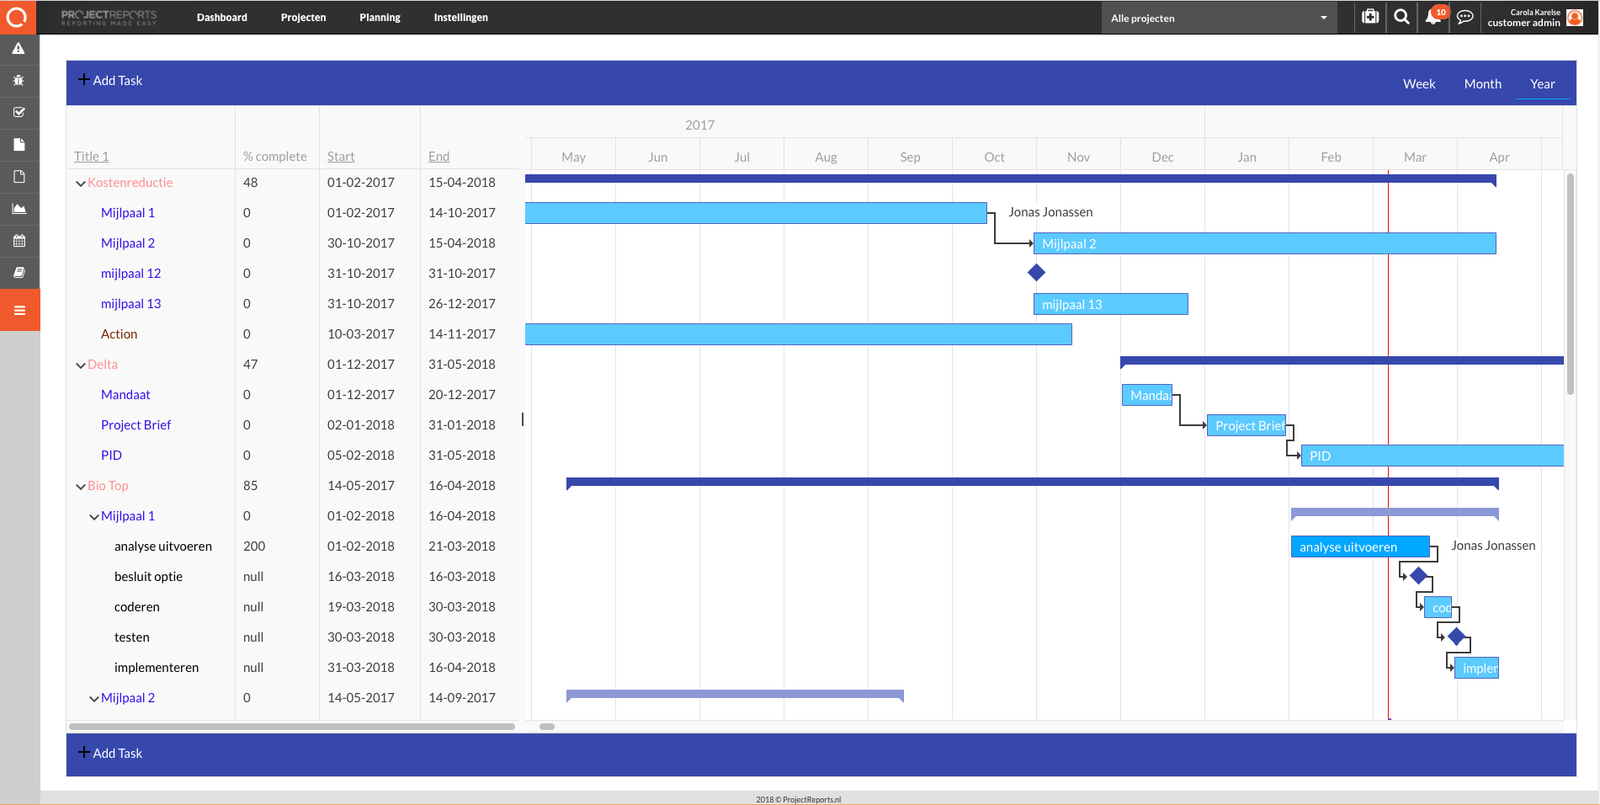Select the Year view tab
Image resolution: width=1600 pixels, height=805 pixels.
(x=1543, y=84)
